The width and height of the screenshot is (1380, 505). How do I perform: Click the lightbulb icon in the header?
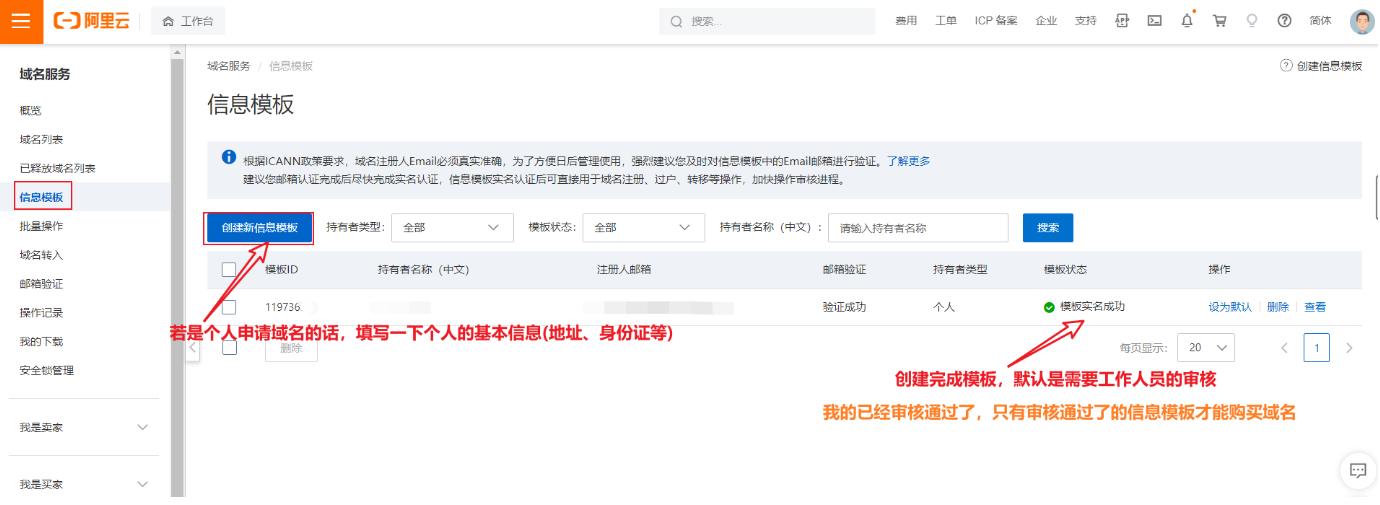1251,21
